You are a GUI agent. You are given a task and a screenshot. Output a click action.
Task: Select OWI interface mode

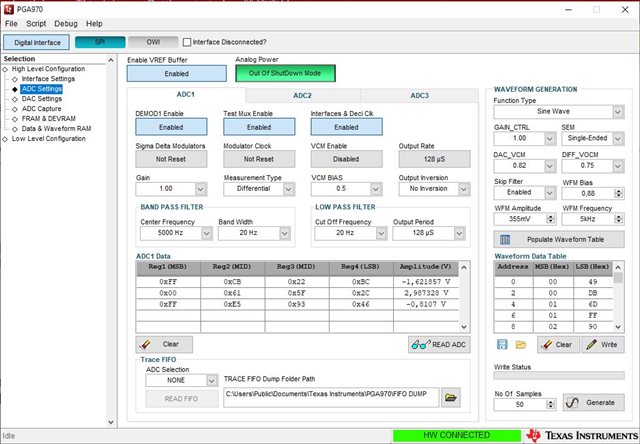pyautogui.click(x=153, y=42)
